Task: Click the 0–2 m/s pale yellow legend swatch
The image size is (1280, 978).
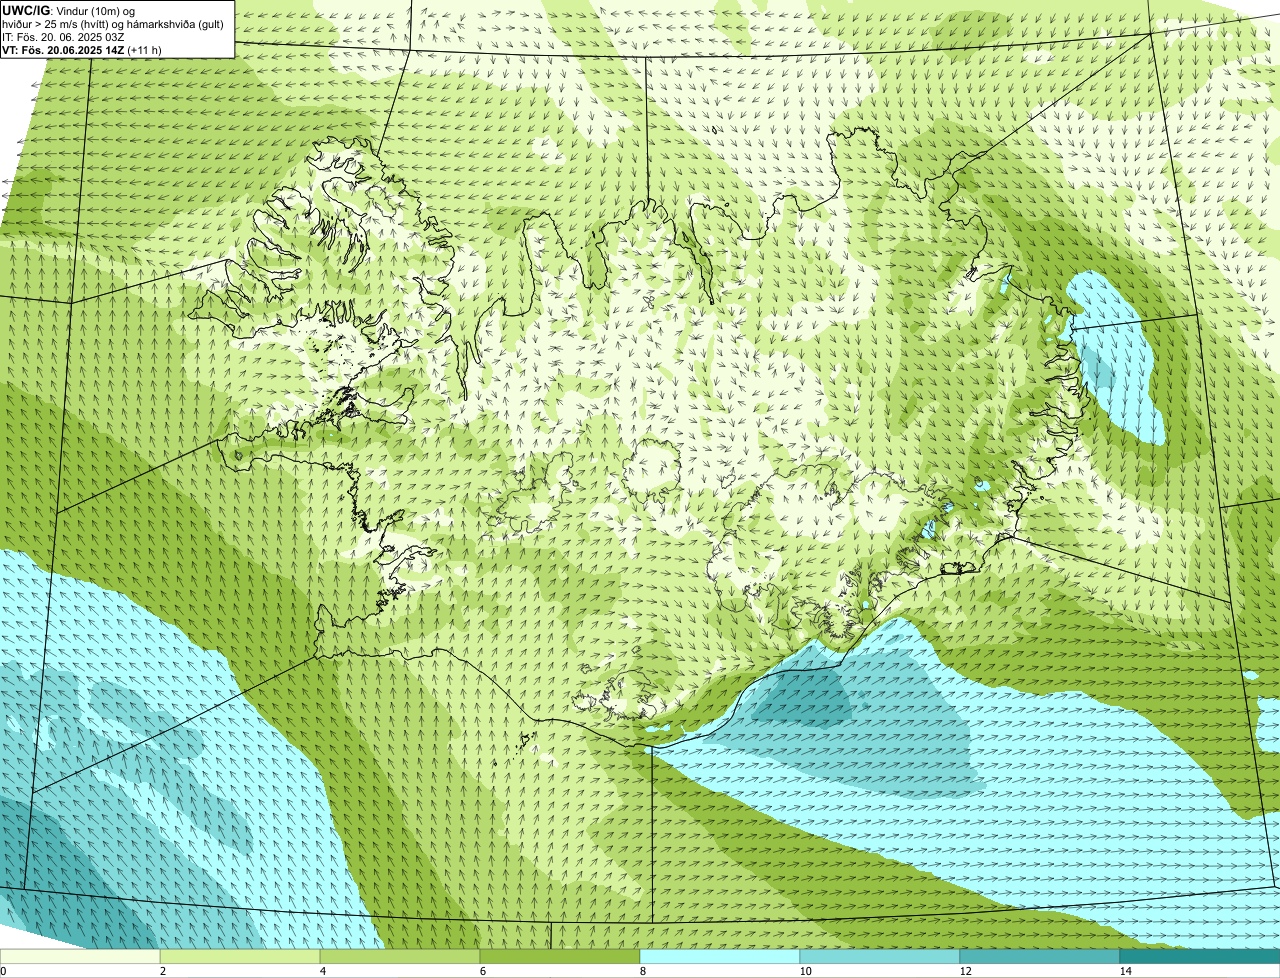Action: 80,956
